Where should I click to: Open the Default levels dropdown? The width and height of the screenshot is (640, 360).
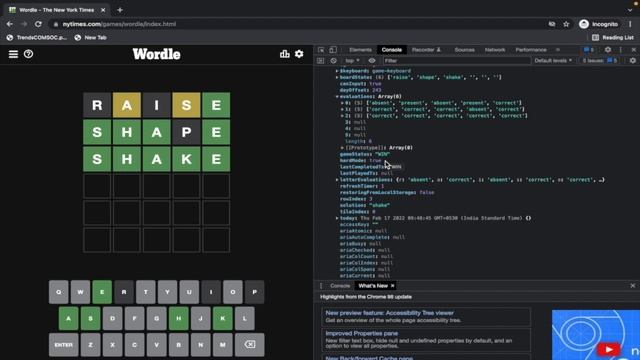pos(553,60)
